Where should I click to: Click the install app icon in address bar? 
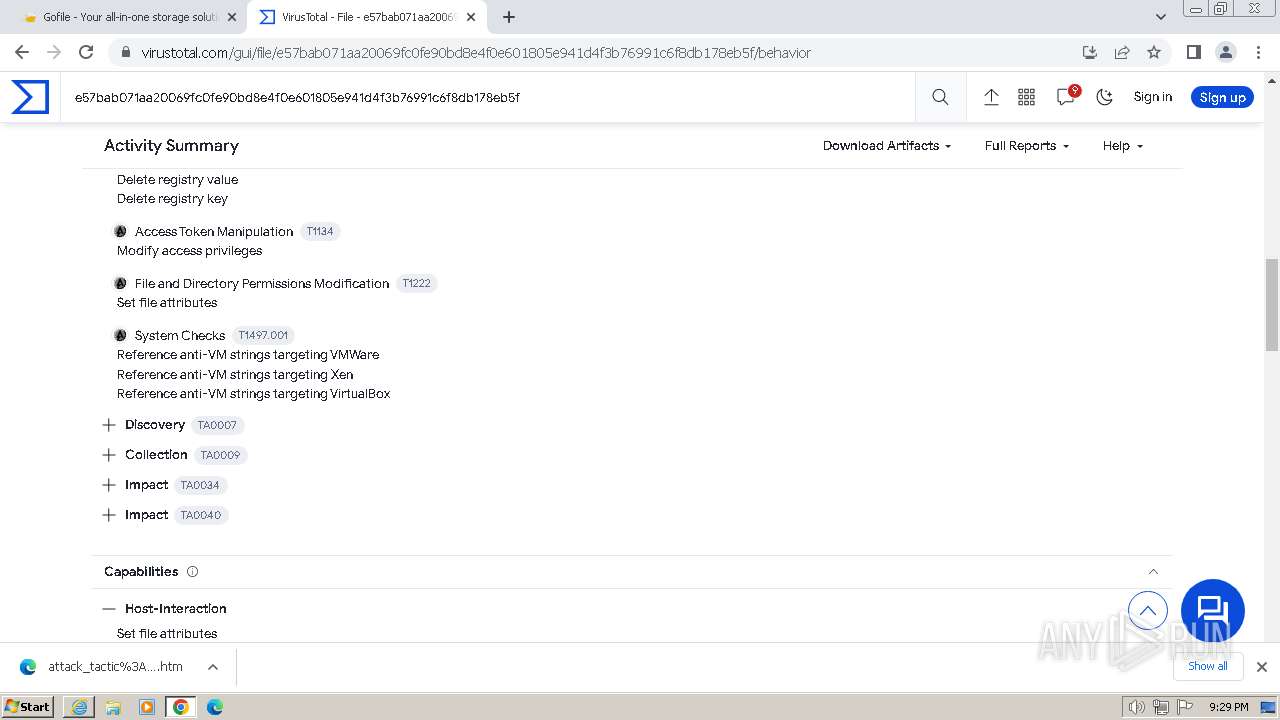(x=1090, y=52)
